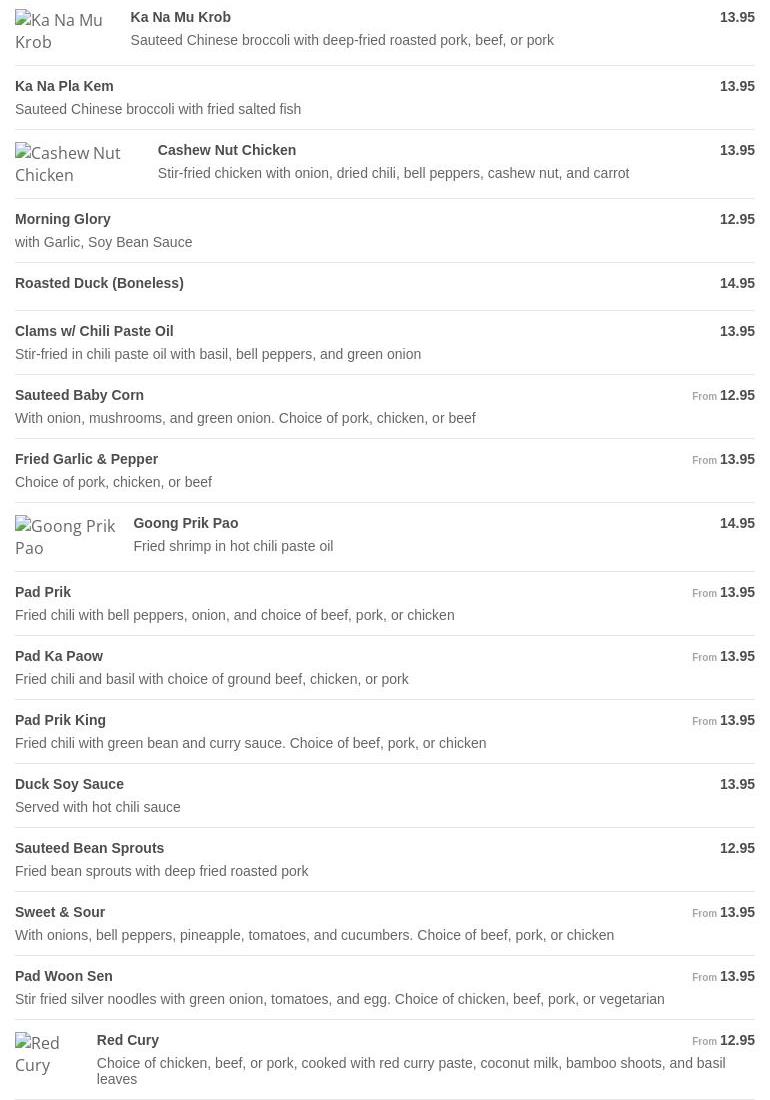This screenshot has height=1100, width=770.
Task: Click Pad Prik King item title
Action: (60, 720)
